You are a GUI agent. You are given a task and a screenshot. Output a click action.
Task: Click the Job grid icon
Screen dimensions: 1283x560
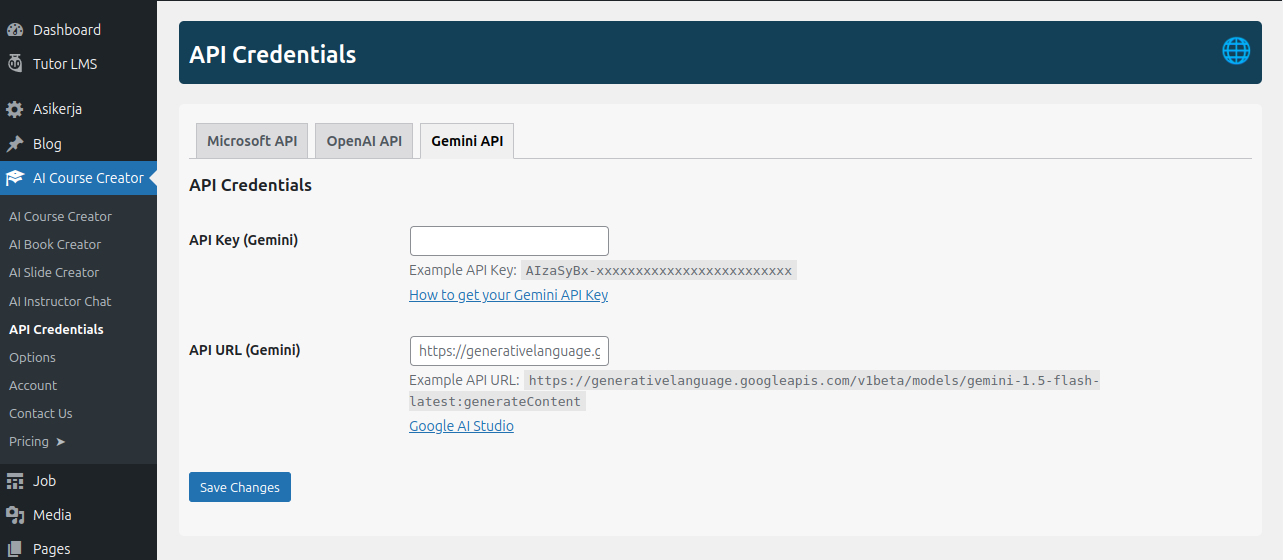pos(15,481)
